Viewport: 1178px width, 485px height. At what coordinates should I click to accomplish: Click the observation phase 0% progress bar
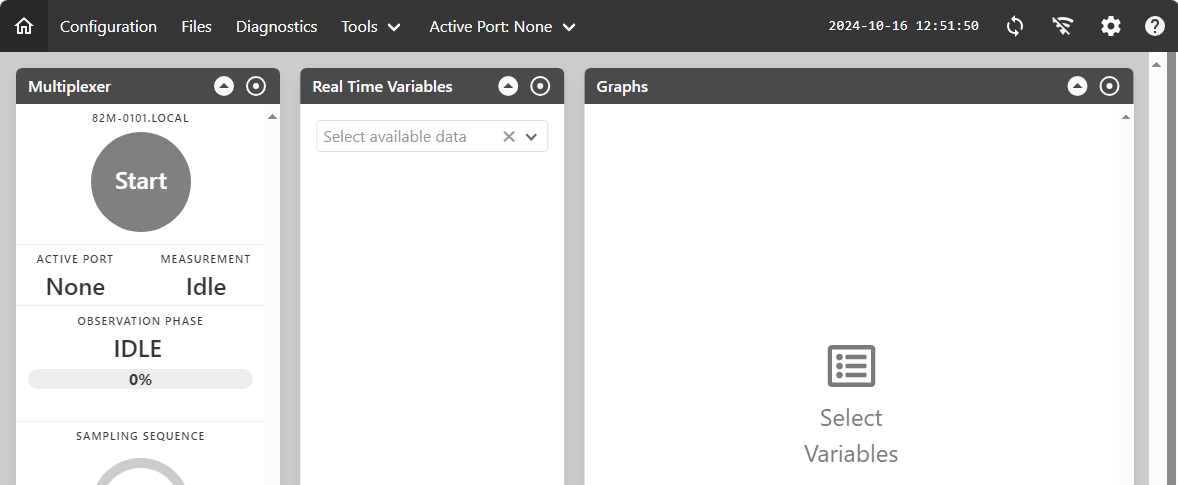(x=140, y=379)
